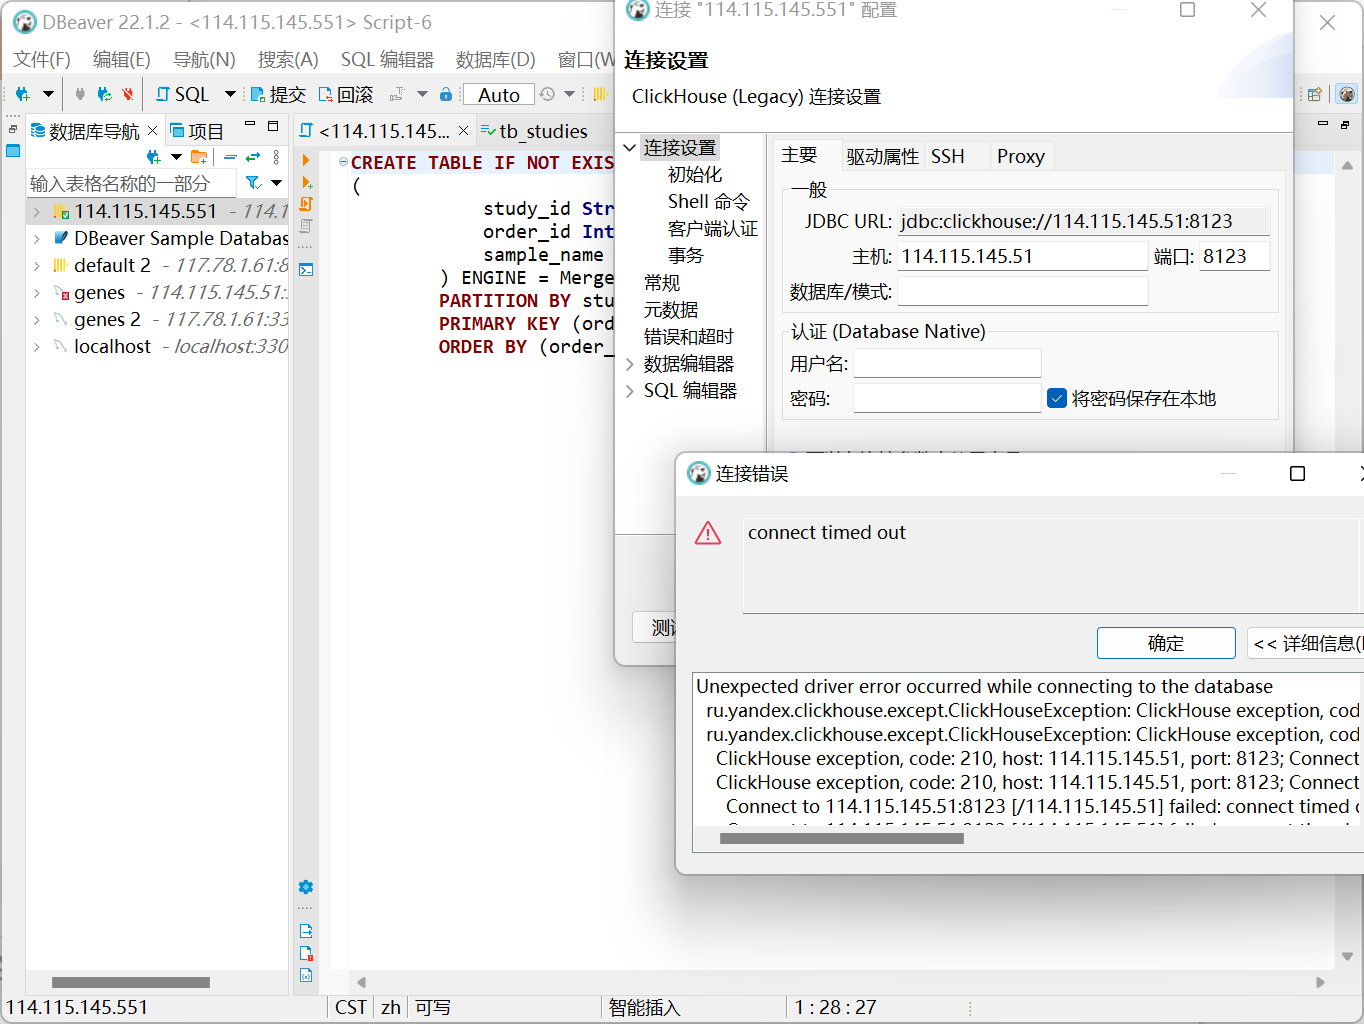
Task: Open dropdown beside filter funnel icon
Action: [276, 183]
